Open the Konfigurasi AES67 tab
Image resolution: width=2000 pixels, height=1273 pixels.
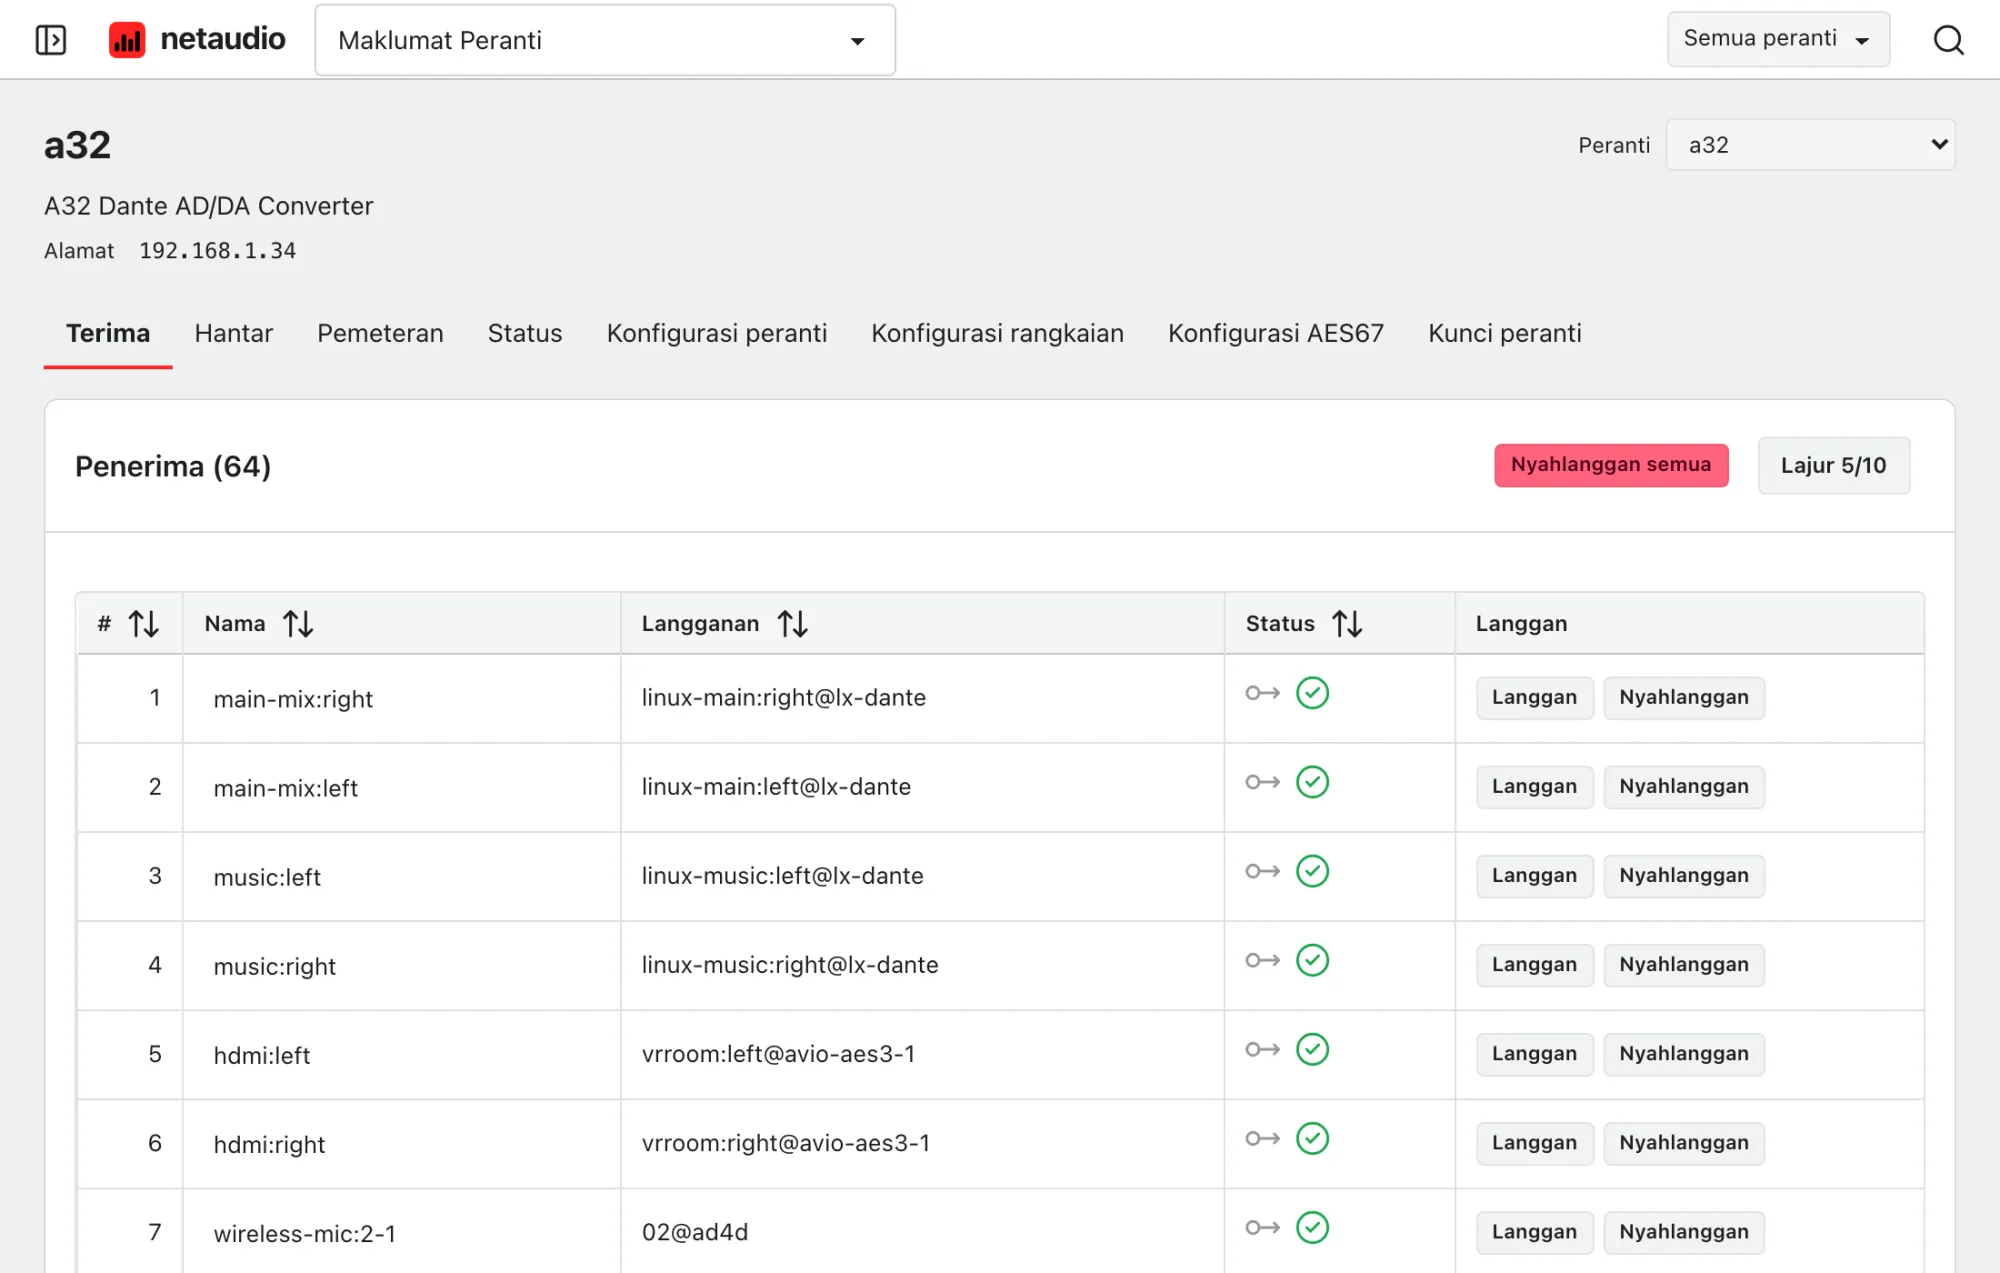1276,333
